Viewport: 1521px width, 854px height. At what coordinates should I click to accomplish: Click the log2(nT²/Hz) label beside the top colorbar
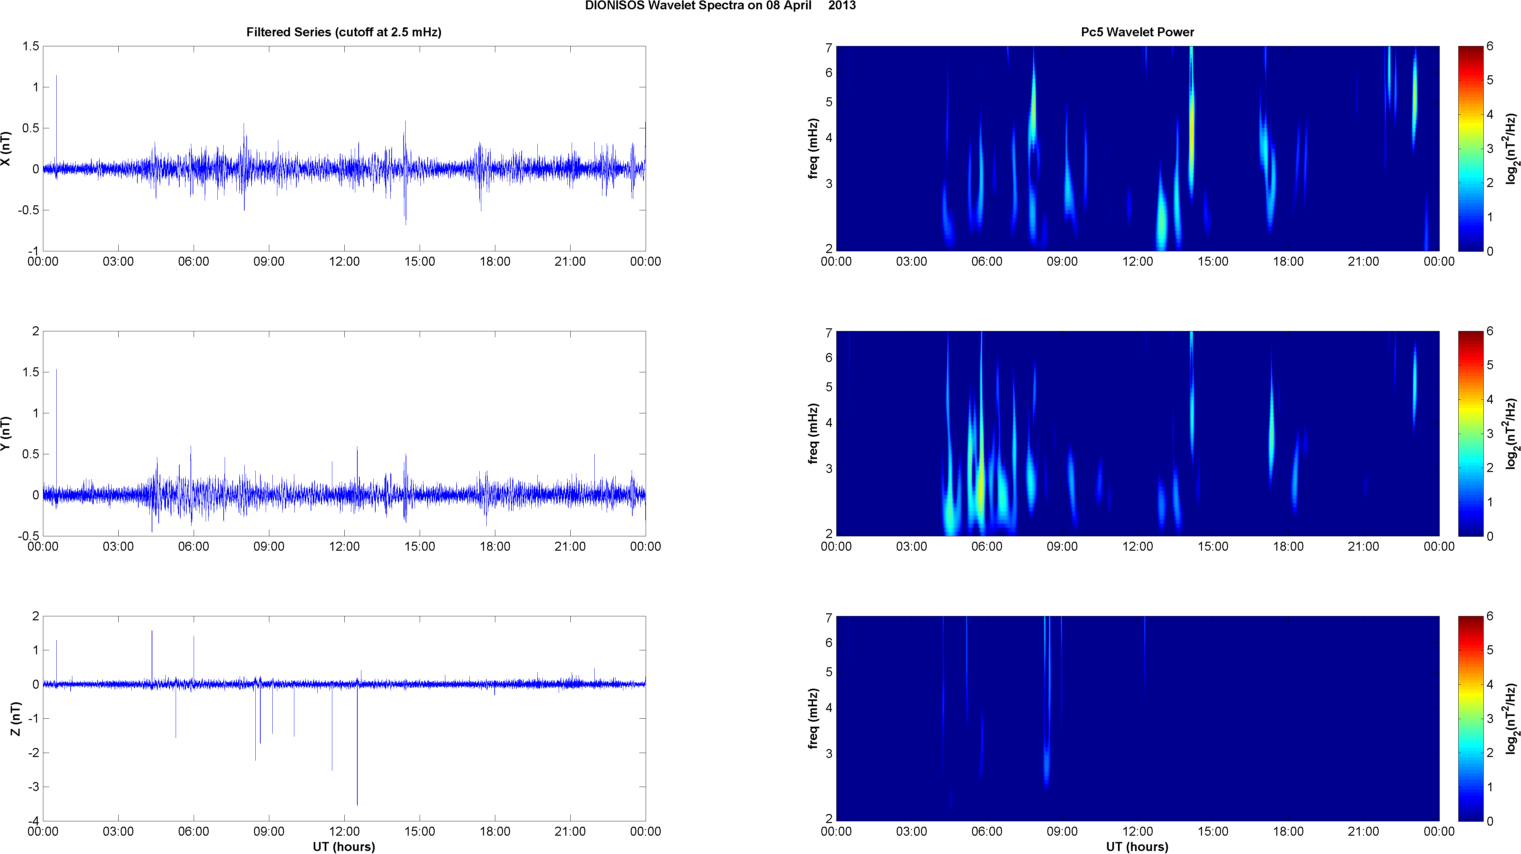pos(1512,149)
